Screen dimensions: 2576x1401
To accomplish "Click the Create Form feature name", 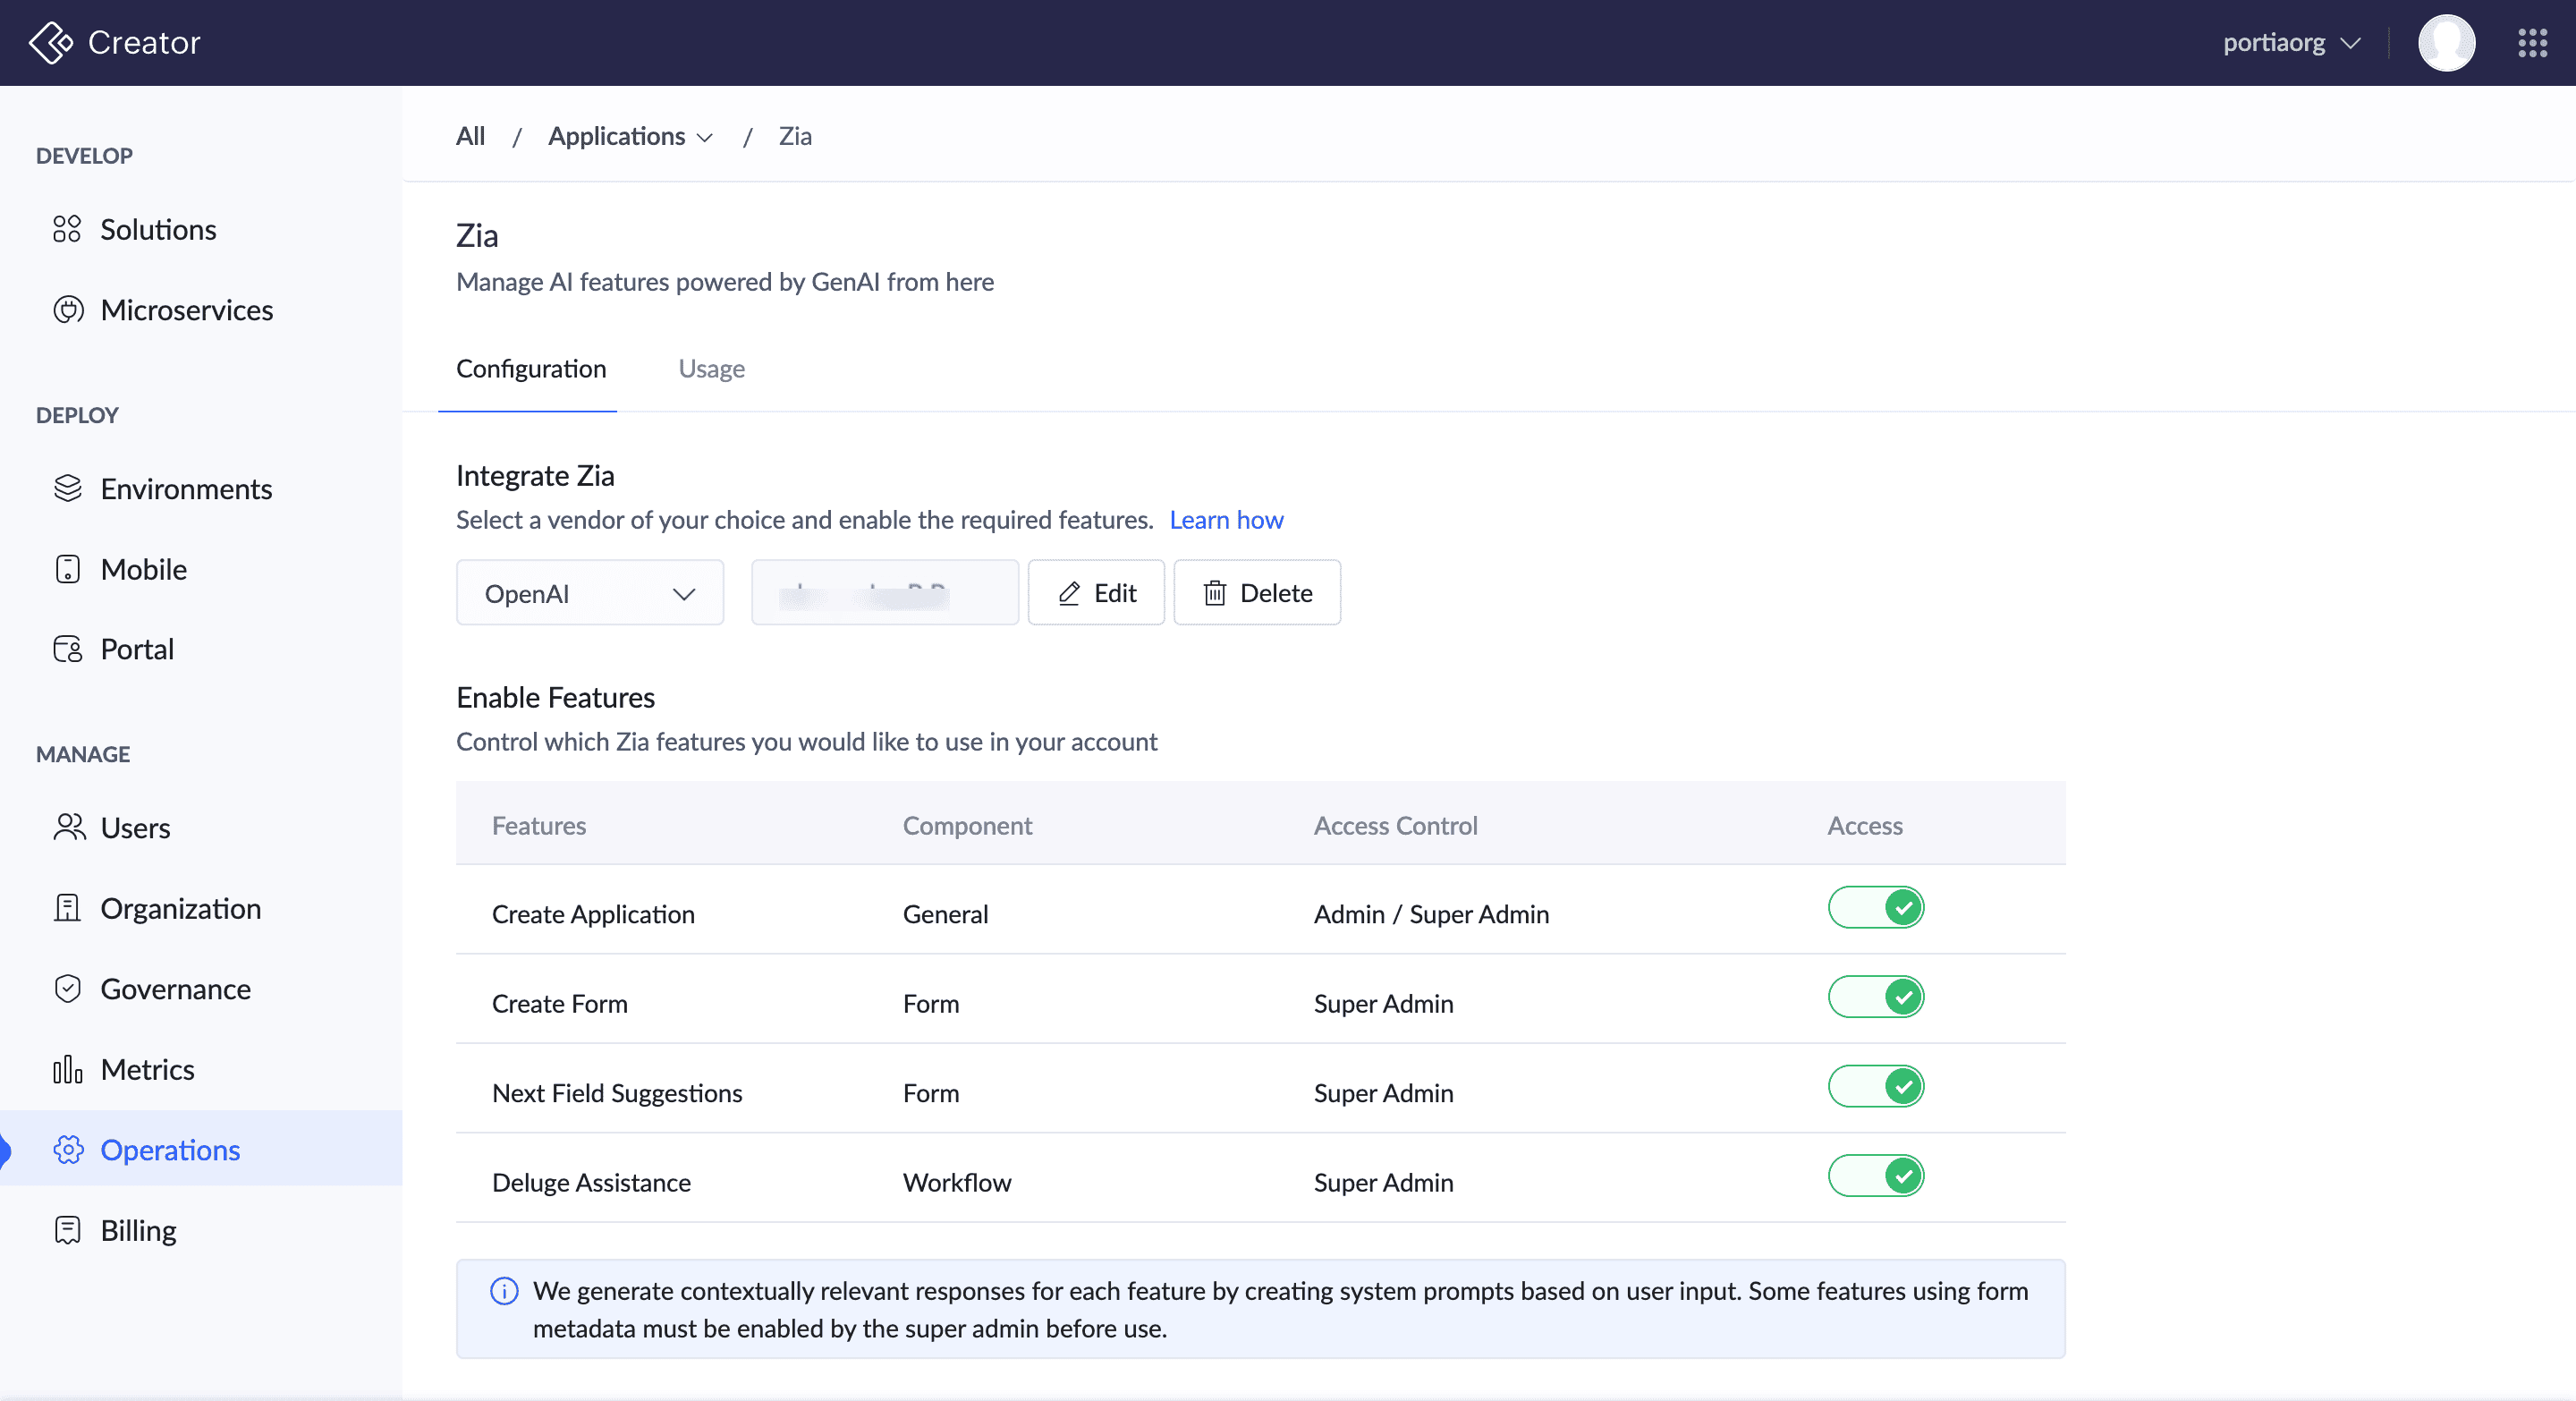I will 560,1004.
